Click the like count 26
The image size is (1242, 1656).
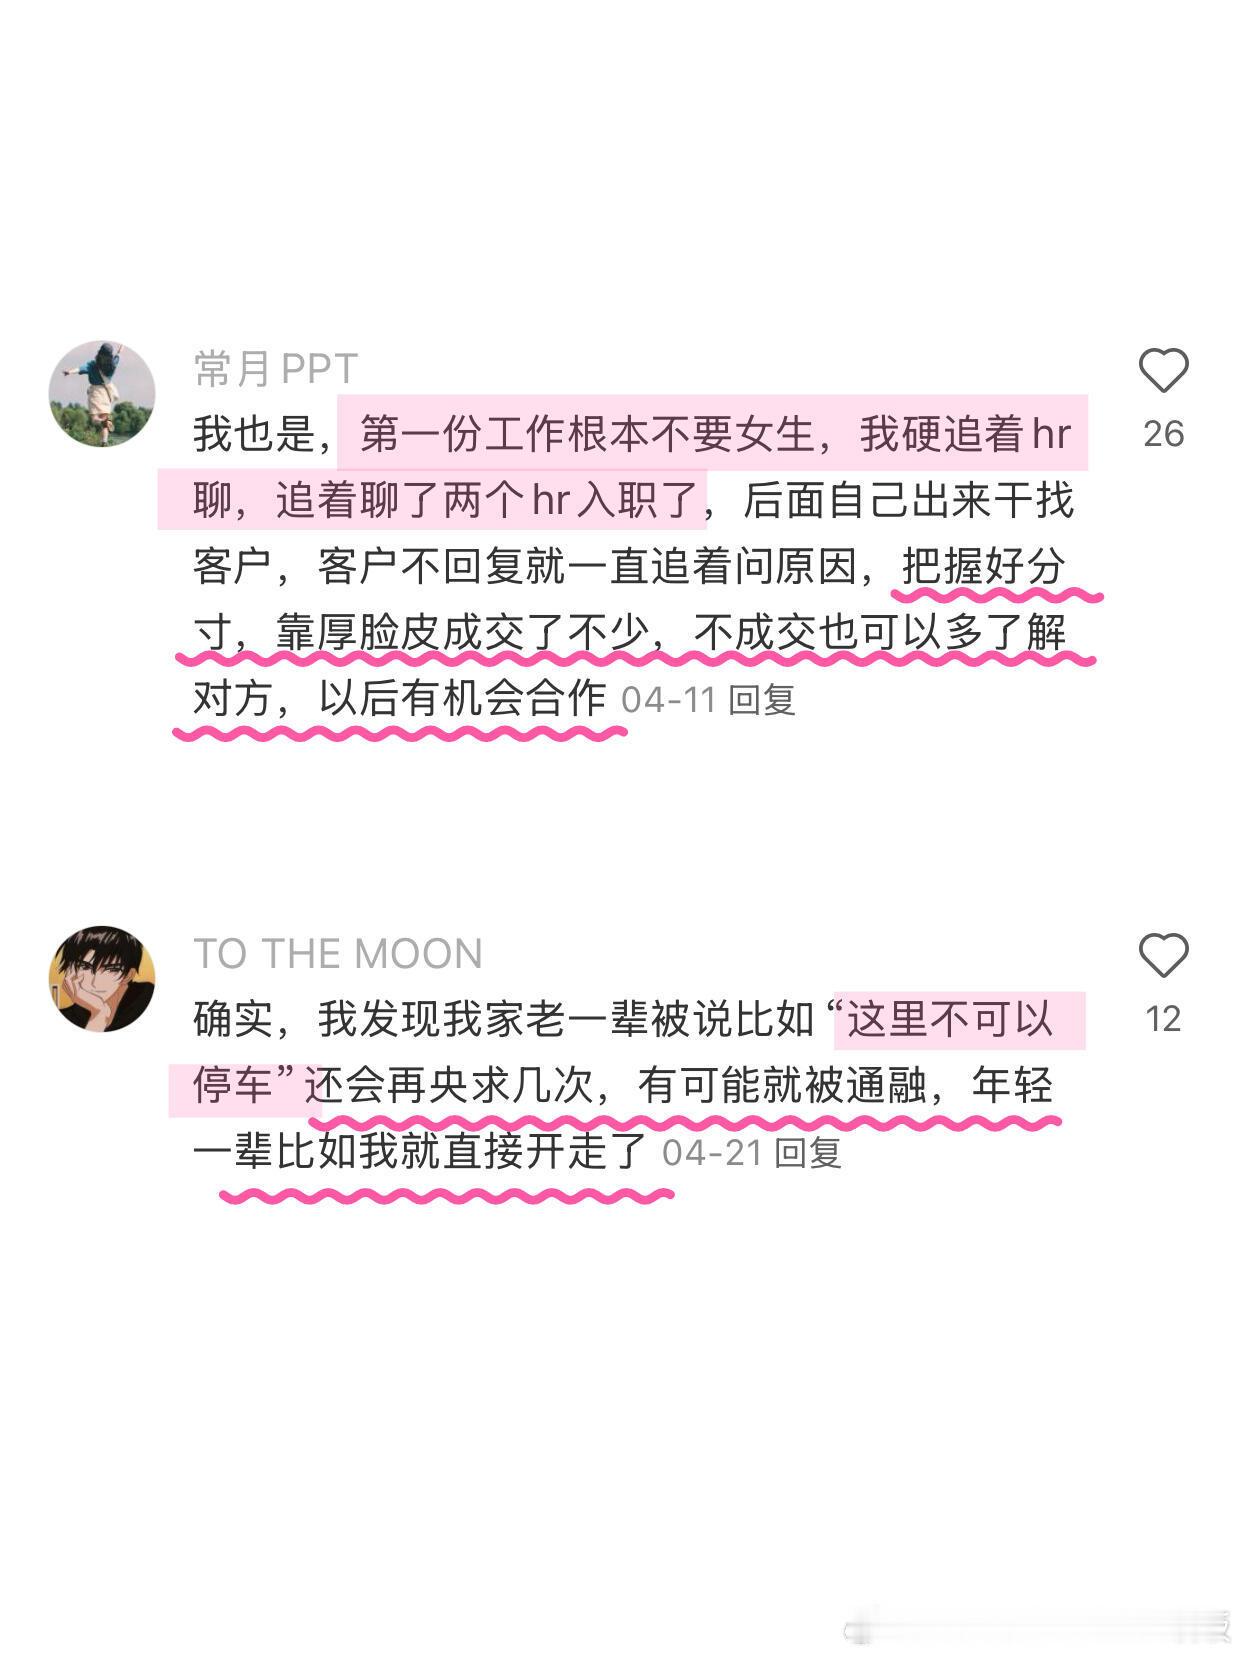pos(1163,434)
